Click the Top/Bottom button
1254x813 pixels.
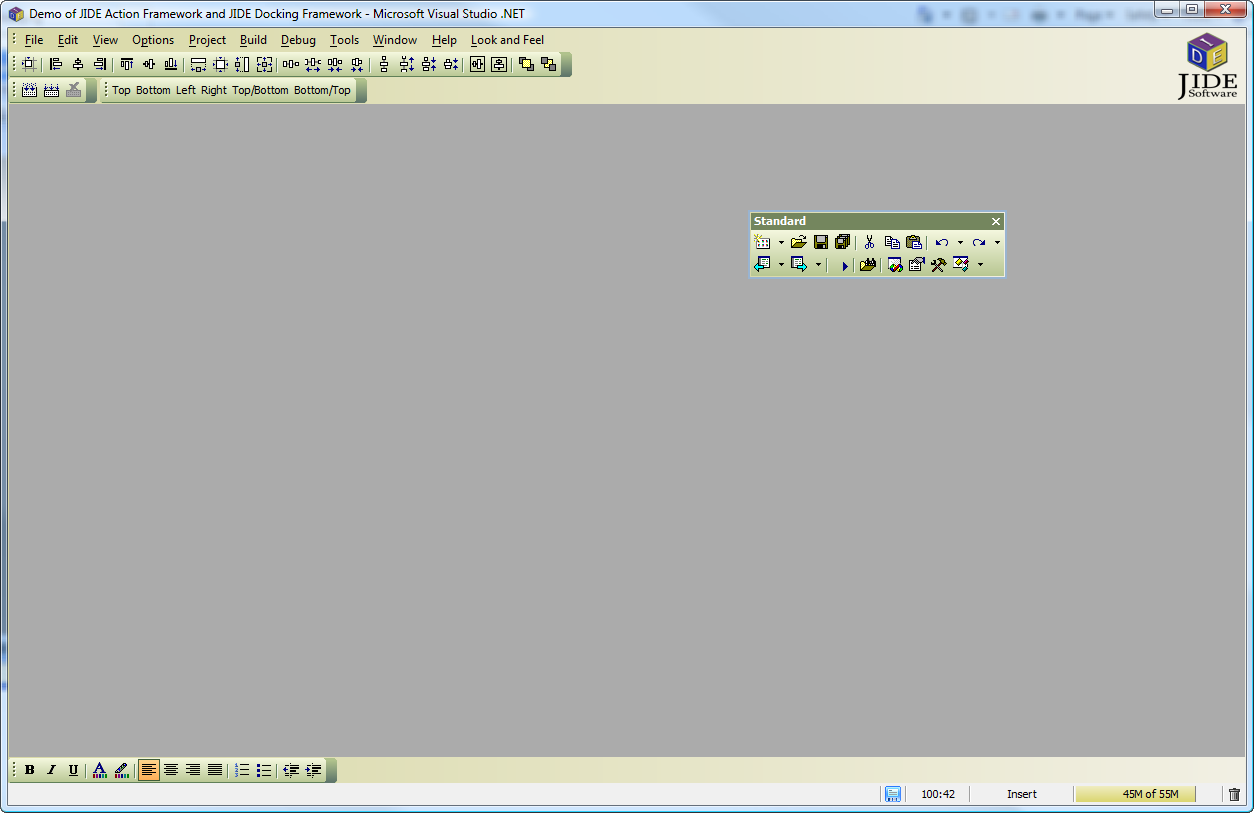click(260, 90)
